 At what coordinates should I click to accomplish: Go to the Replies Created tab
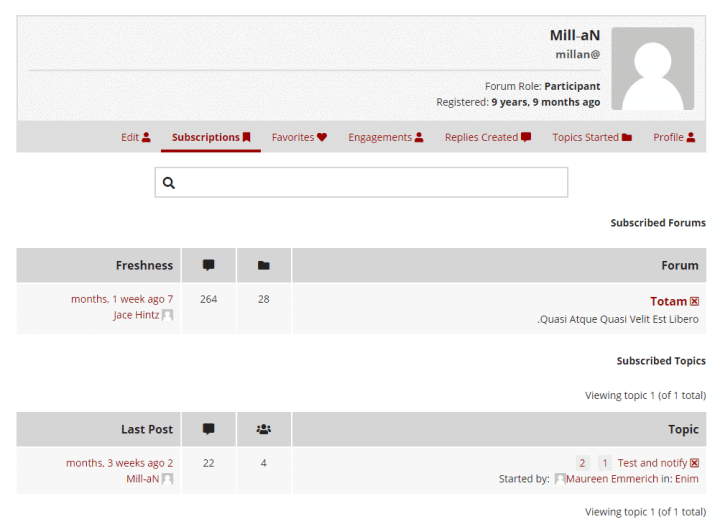pos(488,137)
